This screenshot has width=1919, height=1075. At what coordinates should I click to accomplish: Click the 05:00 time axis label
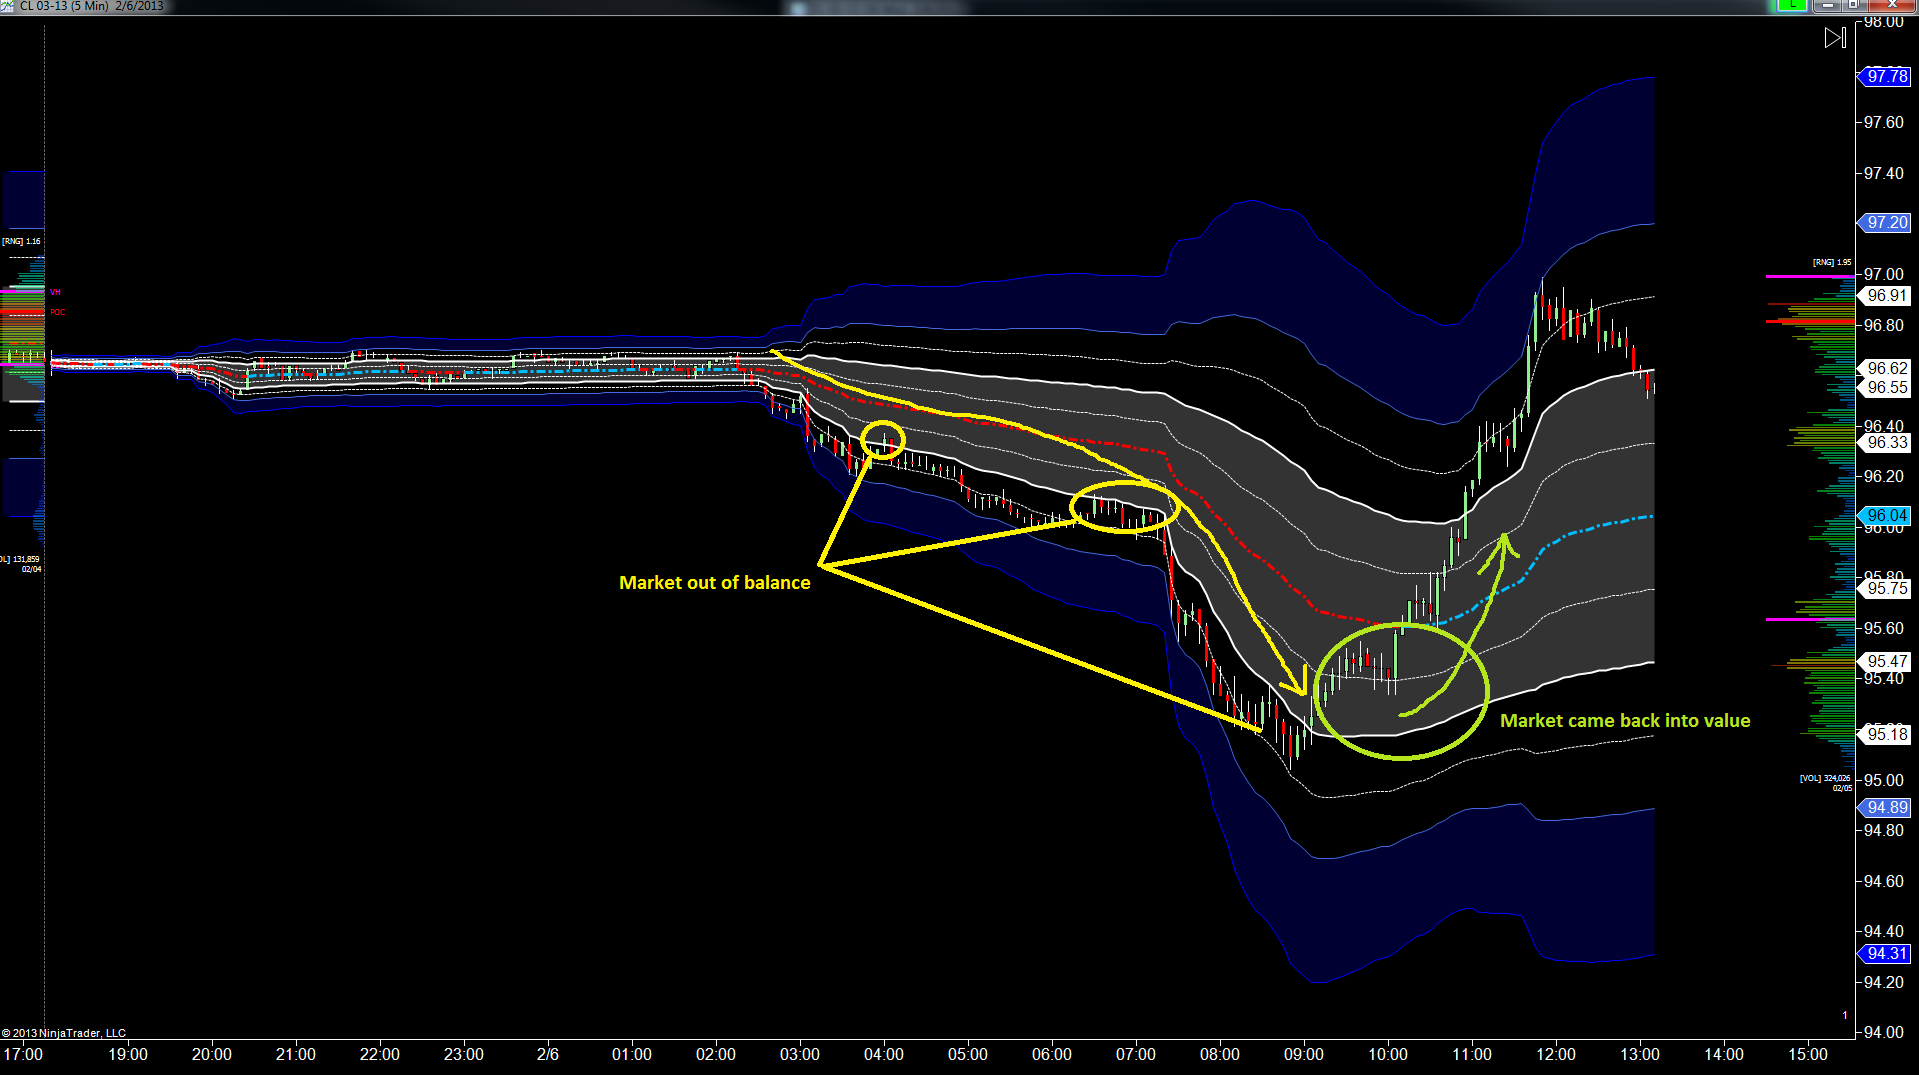point(968,1054)
